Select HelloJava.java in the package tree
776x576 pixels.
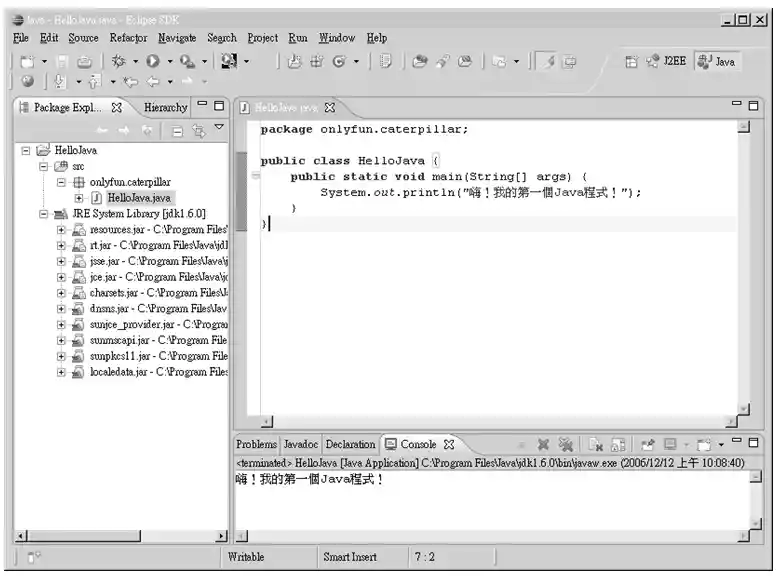click(x=139, y=198)
